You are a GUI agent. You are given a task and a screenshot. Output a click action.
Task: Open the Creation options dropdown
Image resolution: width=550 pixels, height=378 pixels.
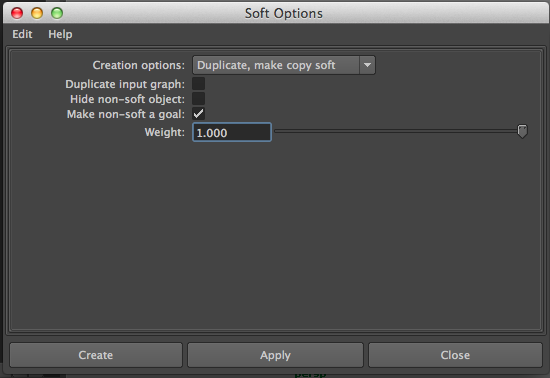(284, 65)
